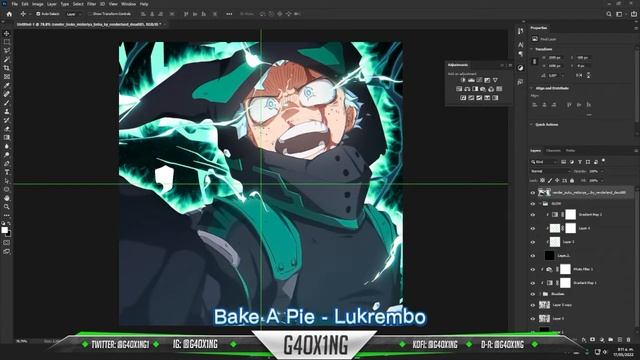Select the Lasso tool
Viewport: 640px width, 360px height.
pos(7,51)
